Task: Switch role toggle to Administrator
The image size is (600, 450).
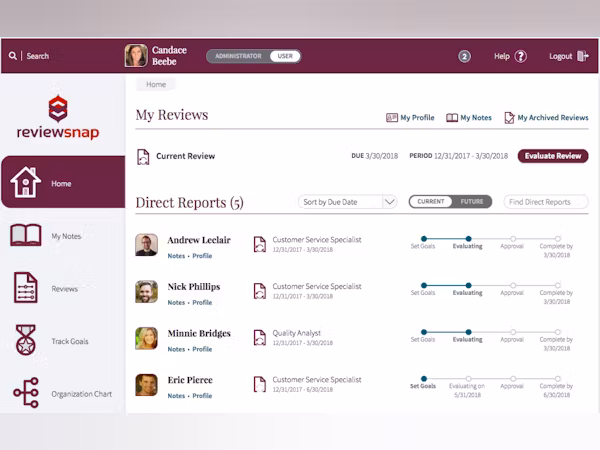Action: 238,56
